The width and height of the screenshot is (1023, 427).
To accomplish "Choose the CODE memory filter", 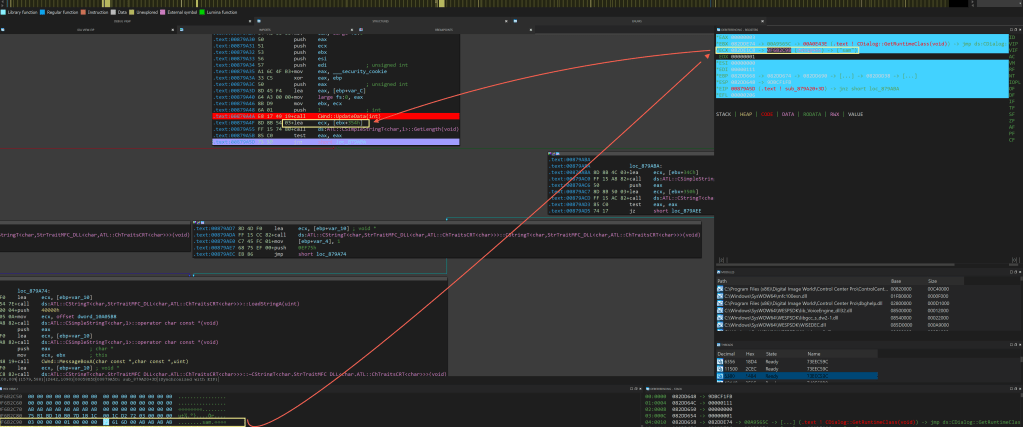I will [768, 115].
